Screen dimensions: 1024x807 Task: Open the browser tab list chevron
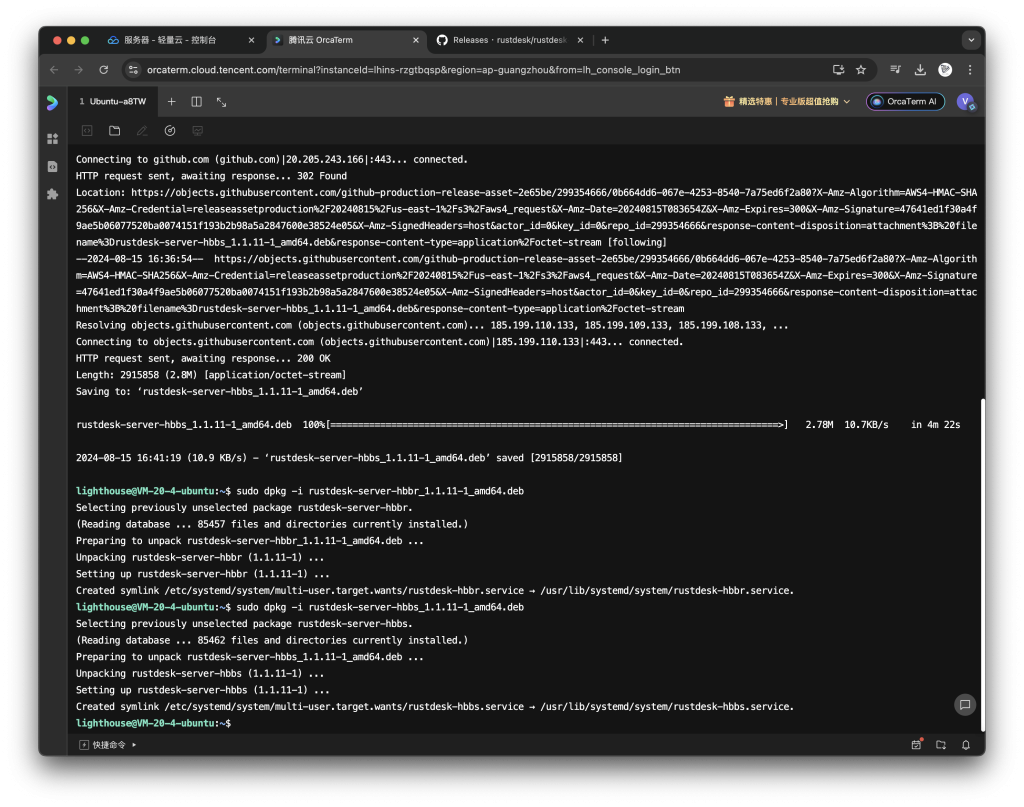tap(970, 40)
